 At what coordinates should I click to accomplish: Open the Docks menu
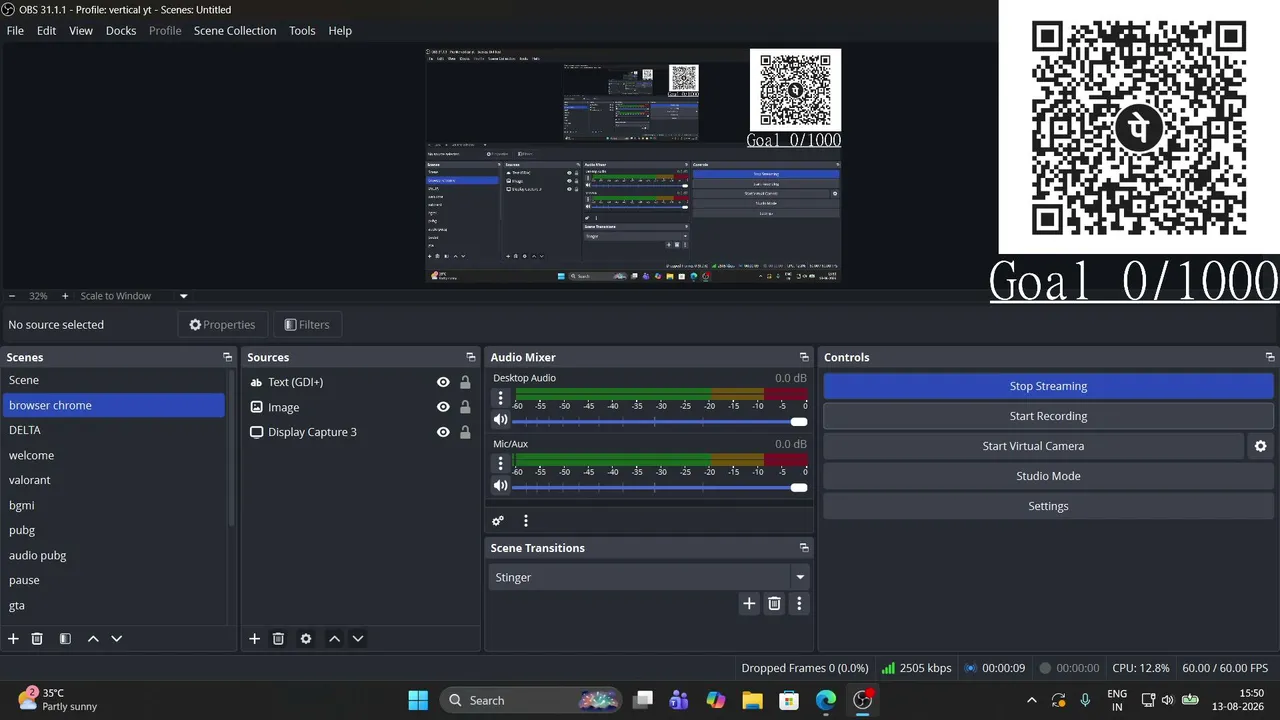(x=121, y=31)
